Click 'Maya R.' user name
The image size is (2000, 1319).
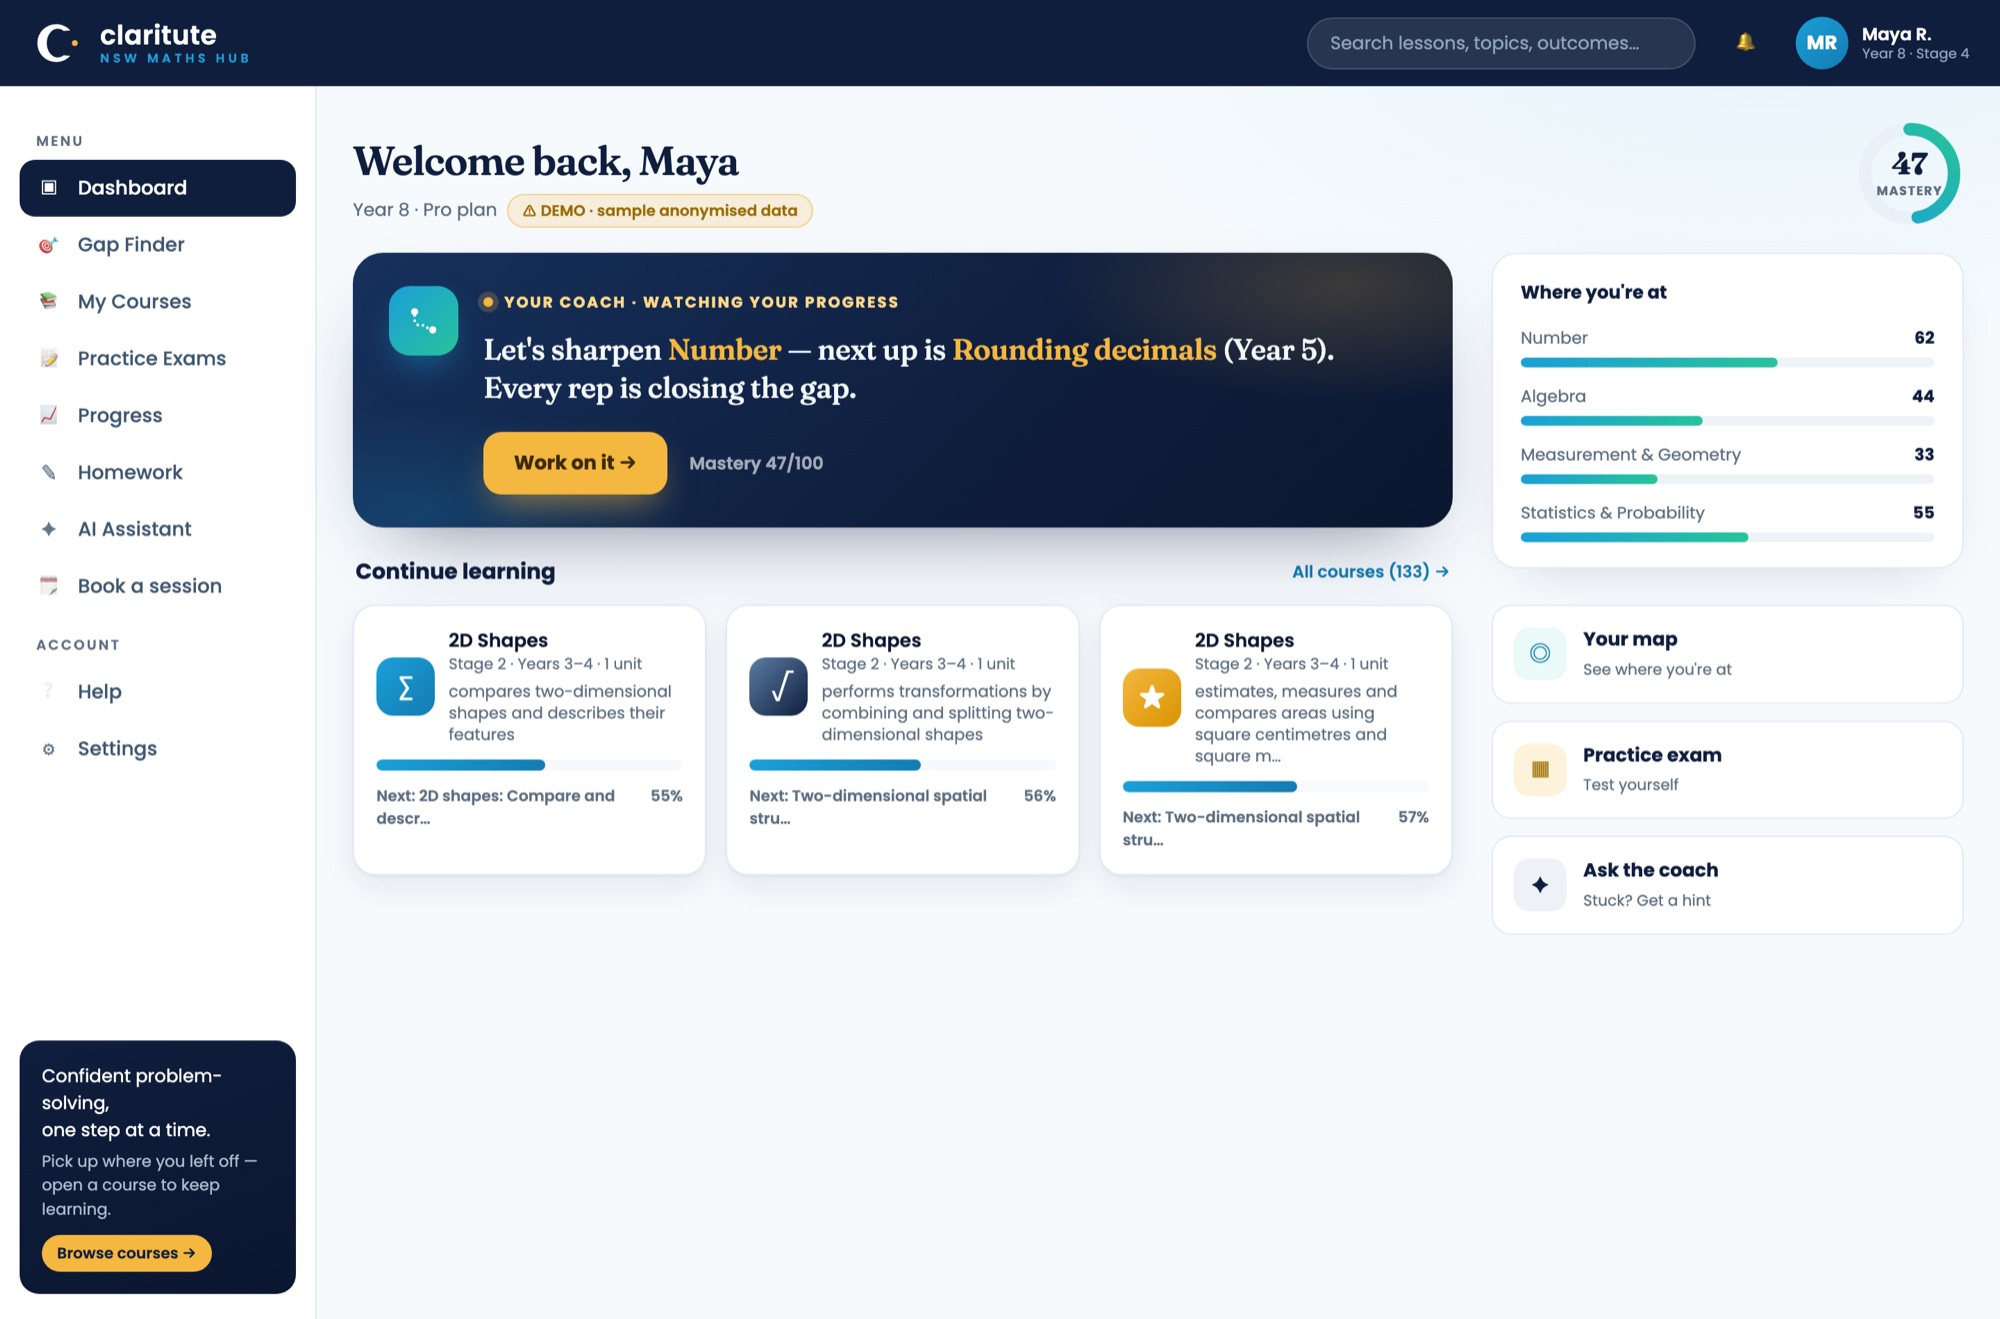pos(1896,34)
